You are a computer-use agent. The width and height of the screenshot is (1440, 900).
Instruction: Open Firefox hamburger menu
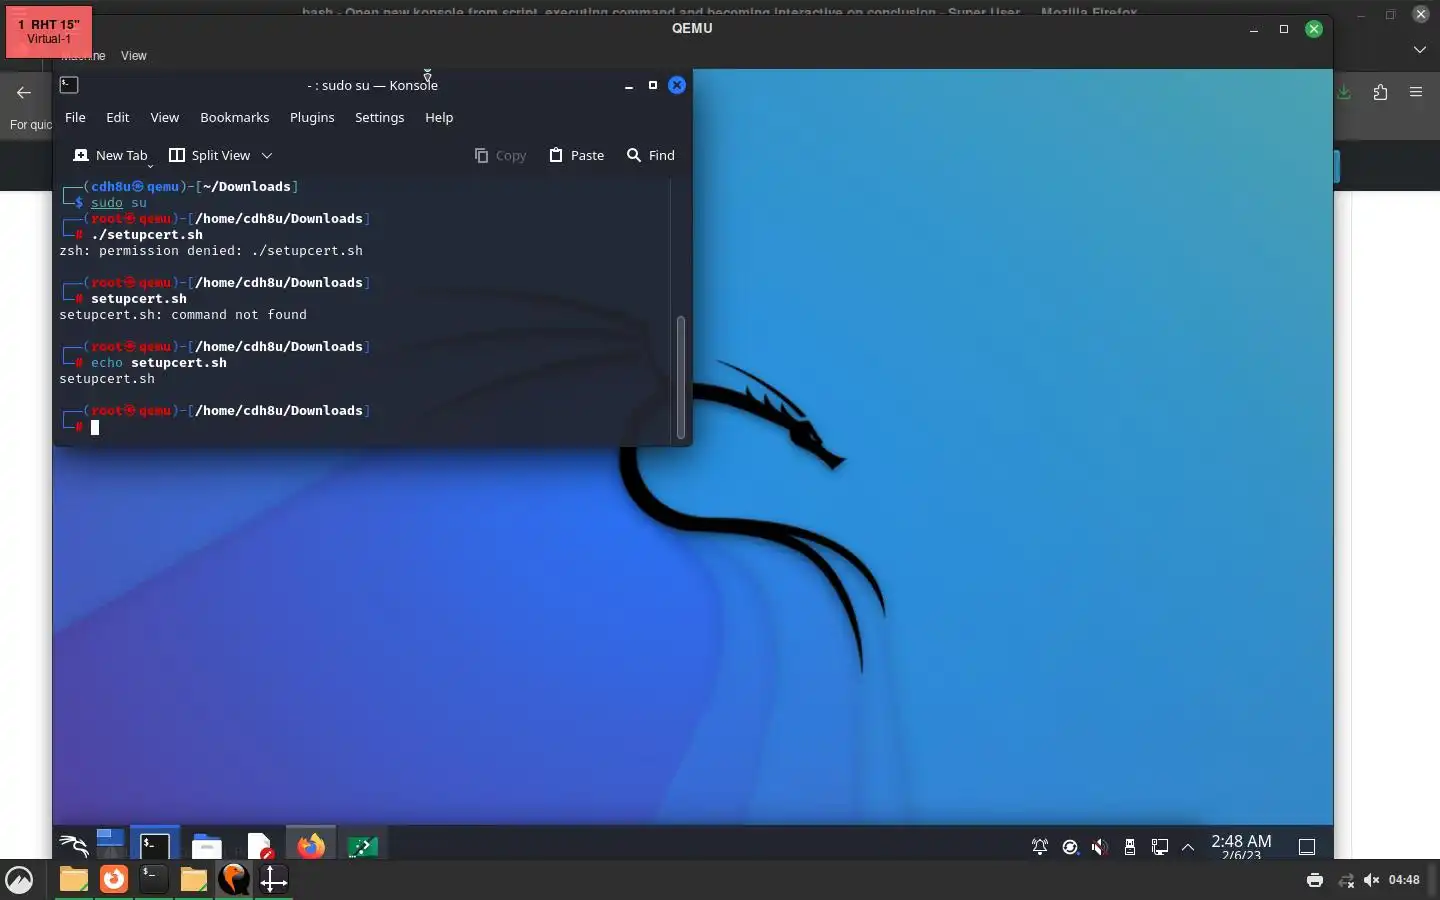click(x=1416, y=92)
